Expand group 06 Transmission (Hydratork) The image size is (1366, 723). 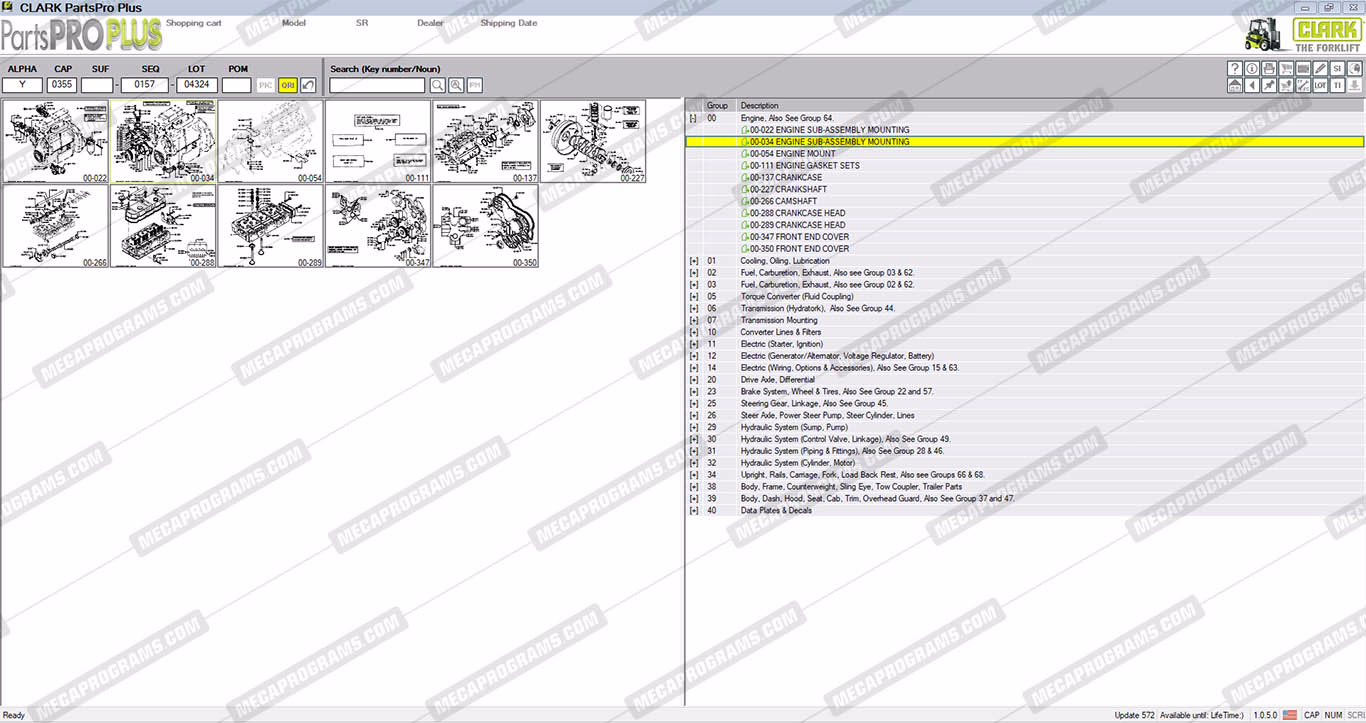(x=693, y=309)
